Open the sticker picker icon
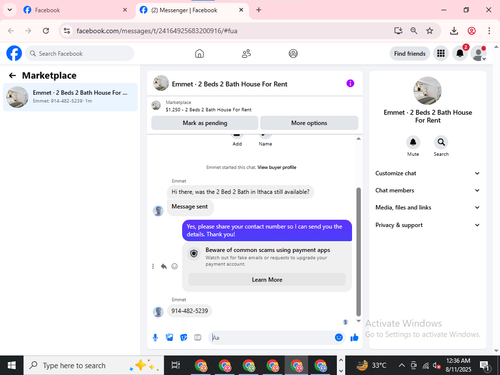The height and width of the screenshot is (375, 500). click(x=184, y=338)
